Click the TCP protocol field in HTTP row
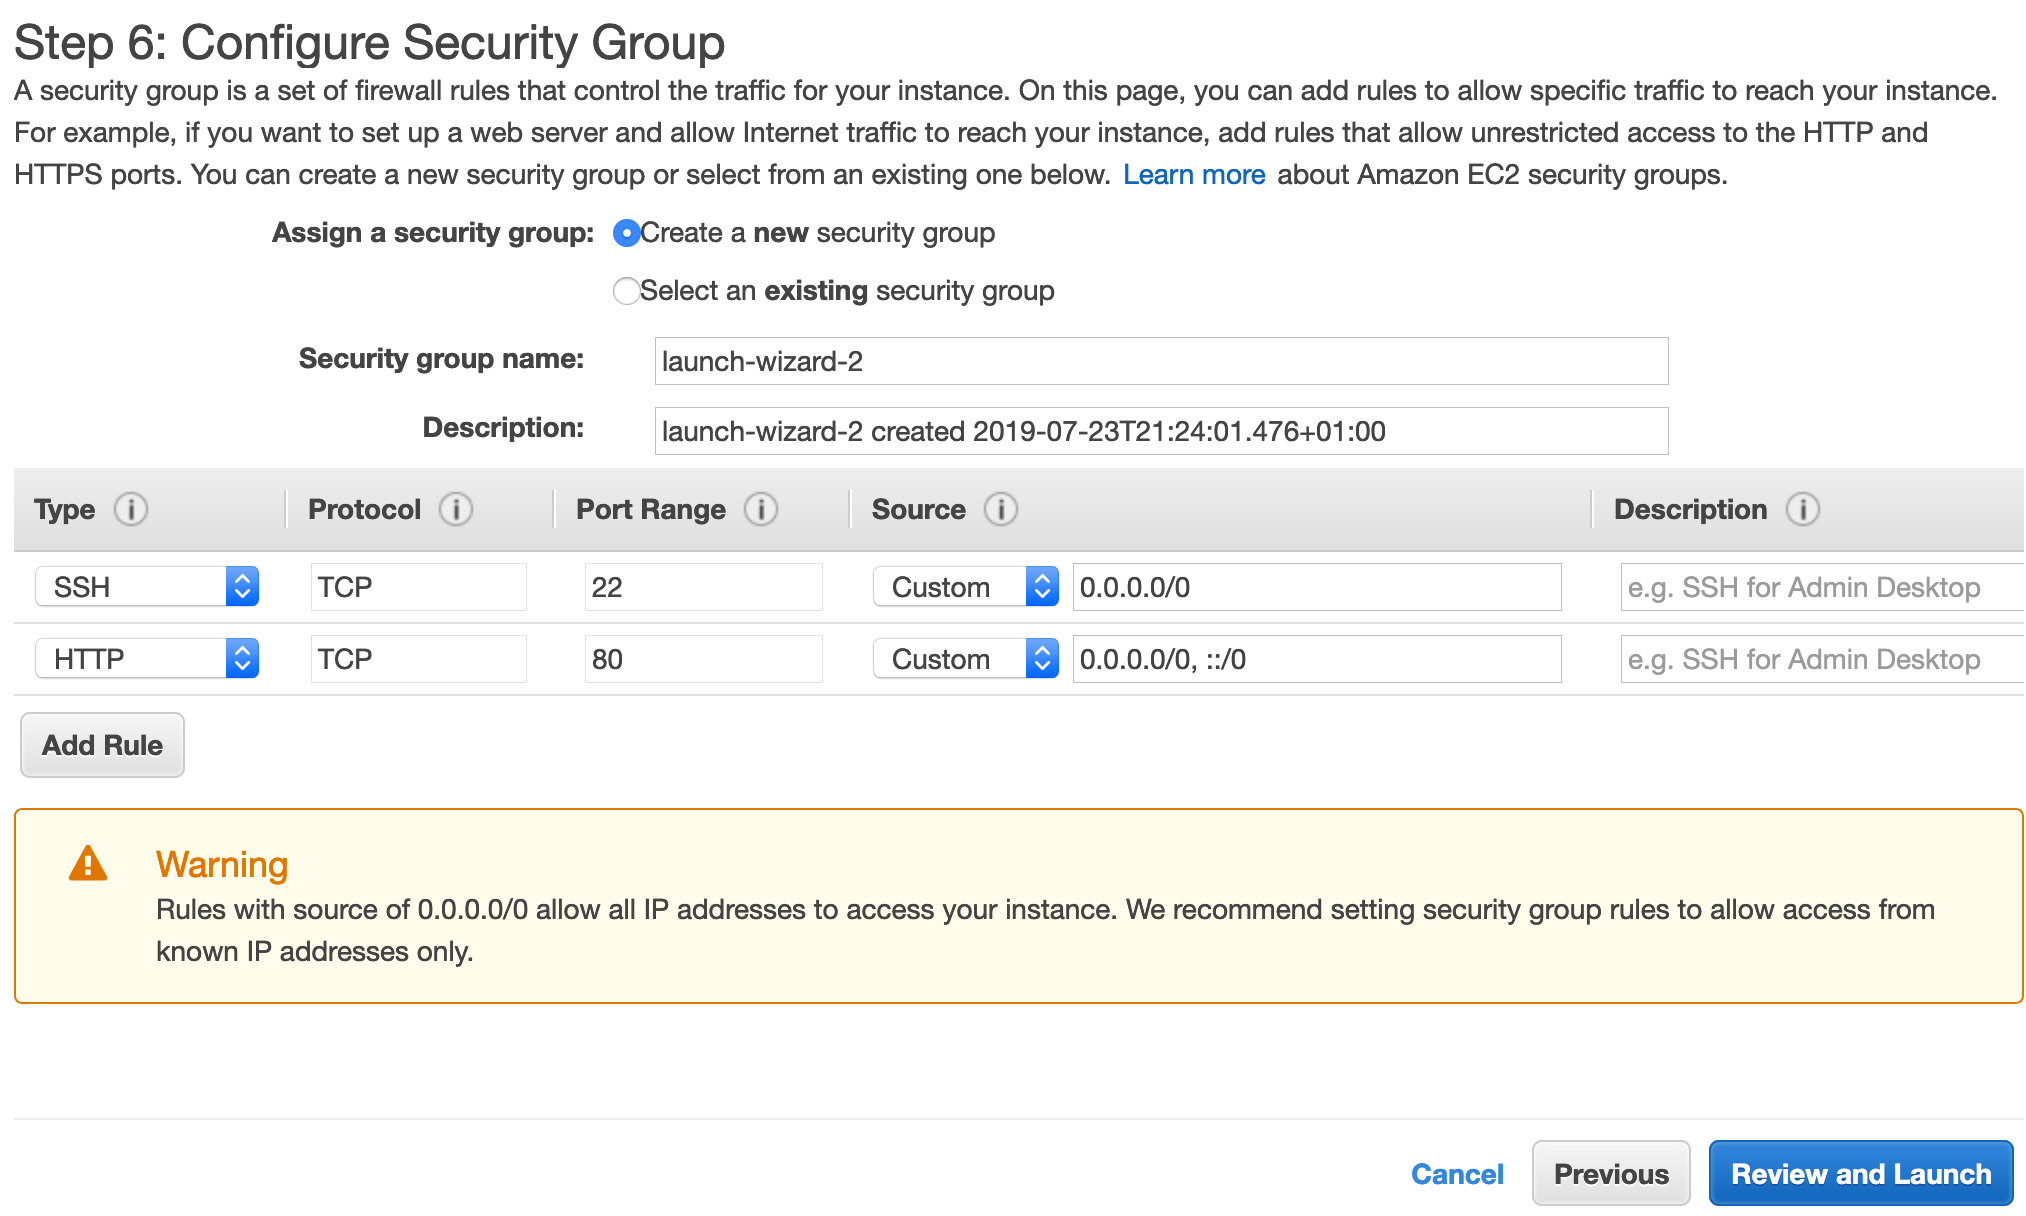This screenshot has height=1216, width=2026. pos(418,659)
